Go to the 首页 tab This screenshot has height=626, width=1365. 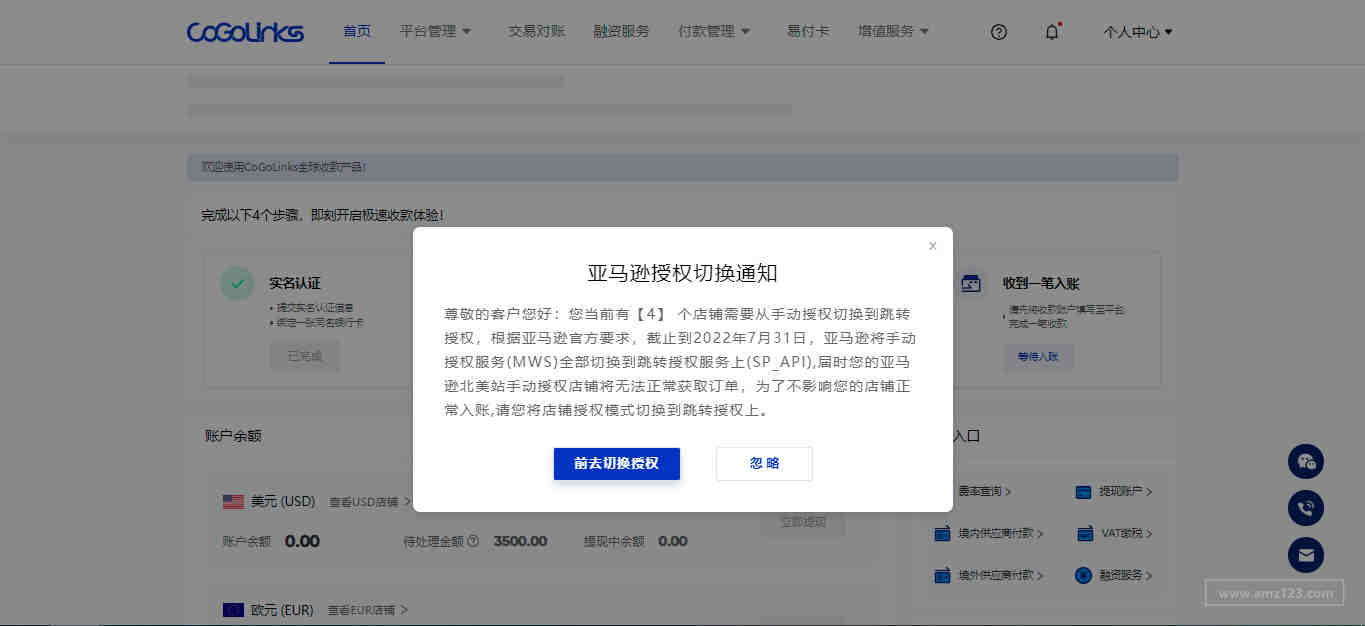[357, 32]
